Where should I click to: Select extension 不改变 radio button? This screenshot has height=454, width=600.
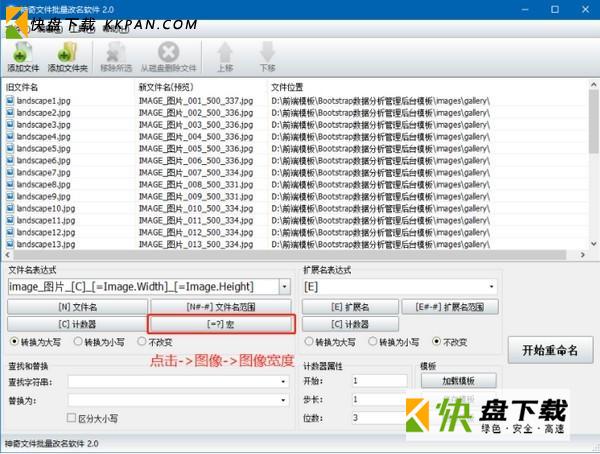tap(436, 341)
